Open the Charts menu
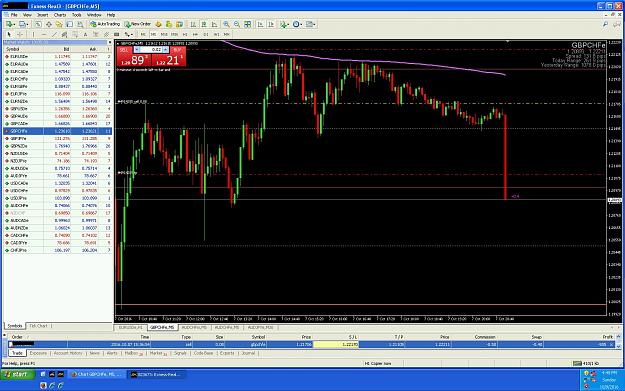 click(60, 15)
